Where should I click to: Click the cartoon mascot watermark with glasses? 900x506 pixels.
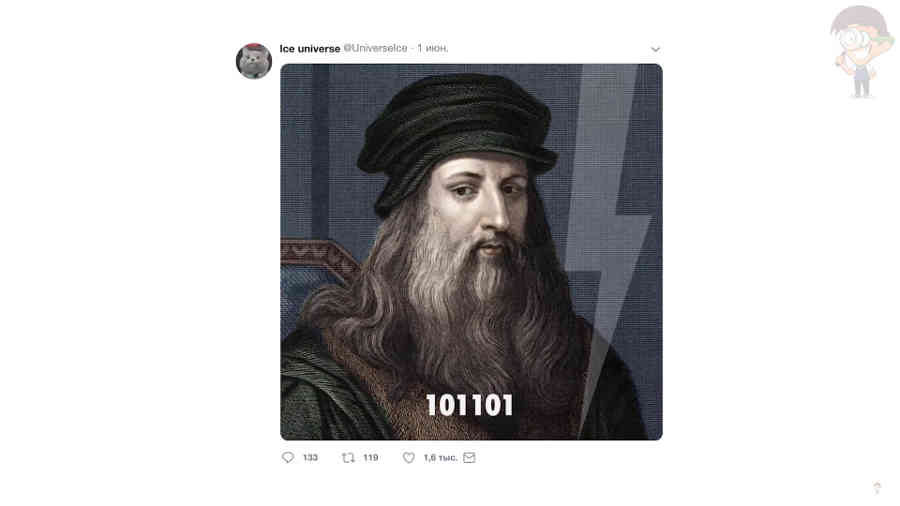(861, 52)
